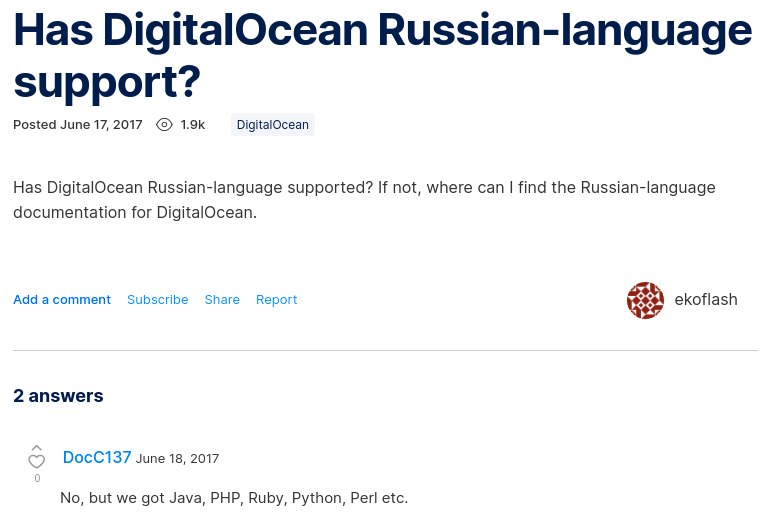Screen dimensions: 781x521
Task: Click the 2 answers heading
Action: [58, 395]
